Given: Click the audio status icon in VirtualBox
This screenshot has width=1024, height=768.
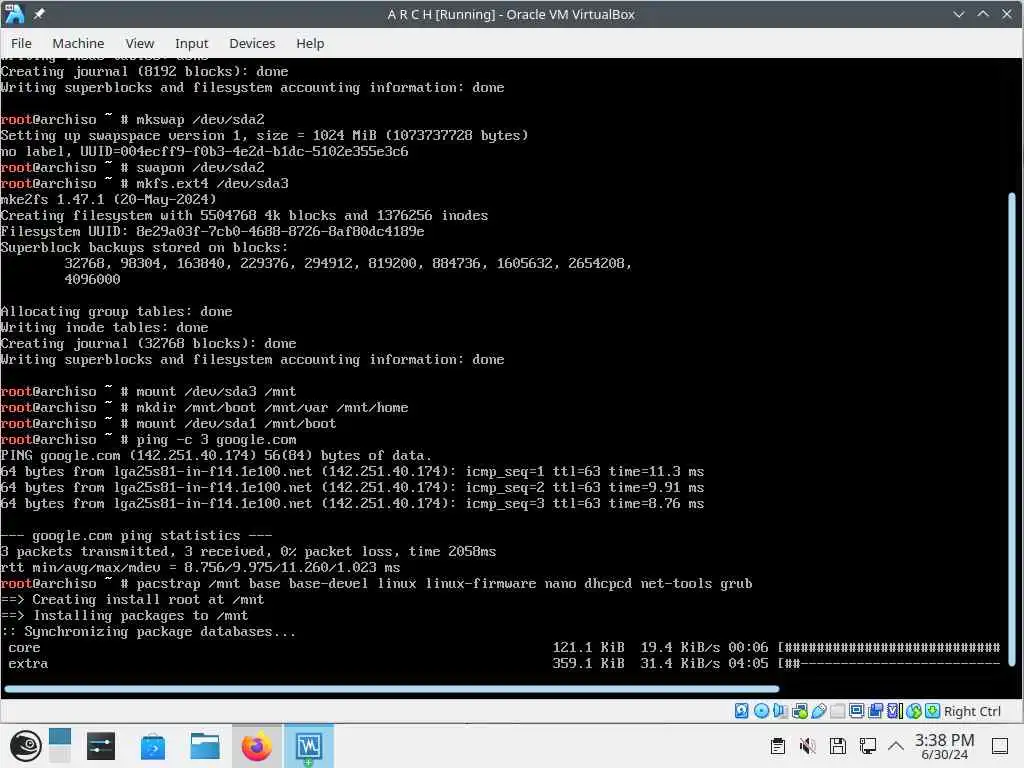Looking at the screenshot, I should point(780,711).
